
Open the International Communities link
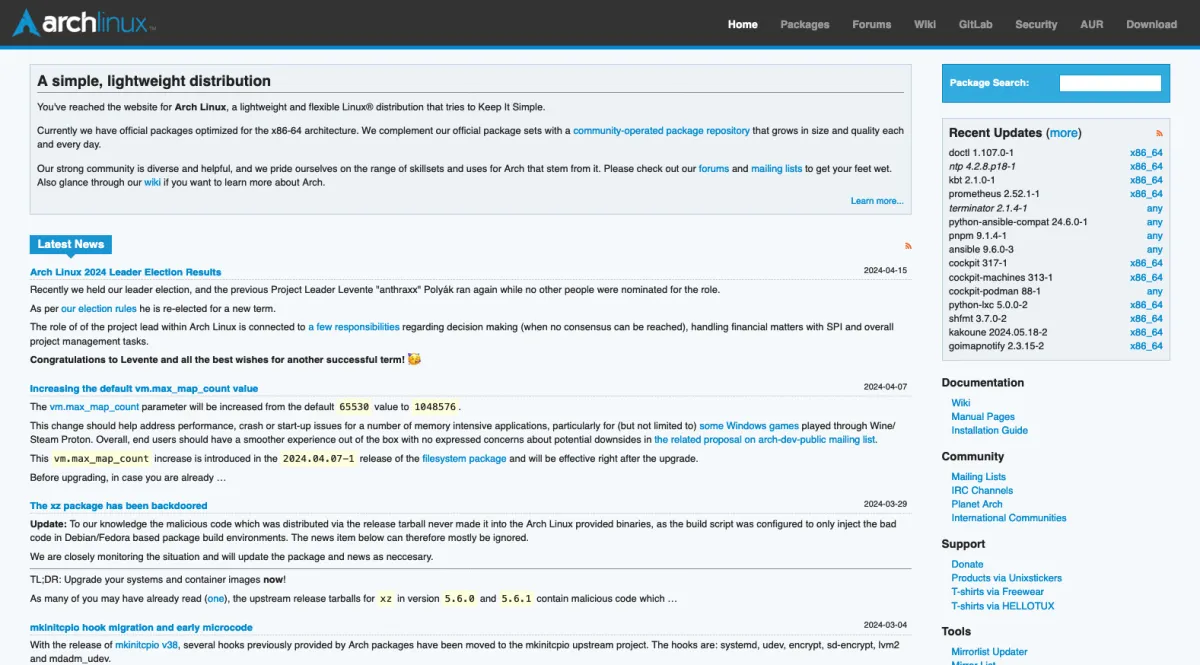click(1009, 518)
